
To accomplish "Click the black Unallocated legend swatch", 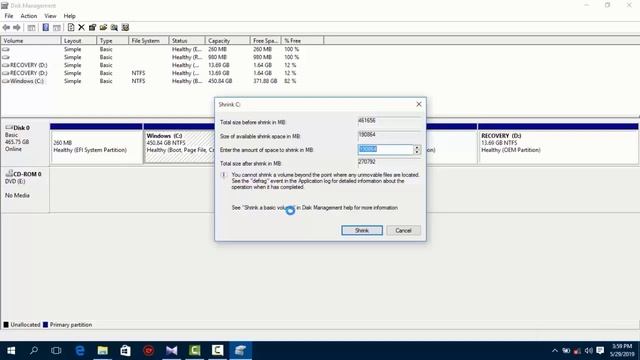I will (6, 325).
